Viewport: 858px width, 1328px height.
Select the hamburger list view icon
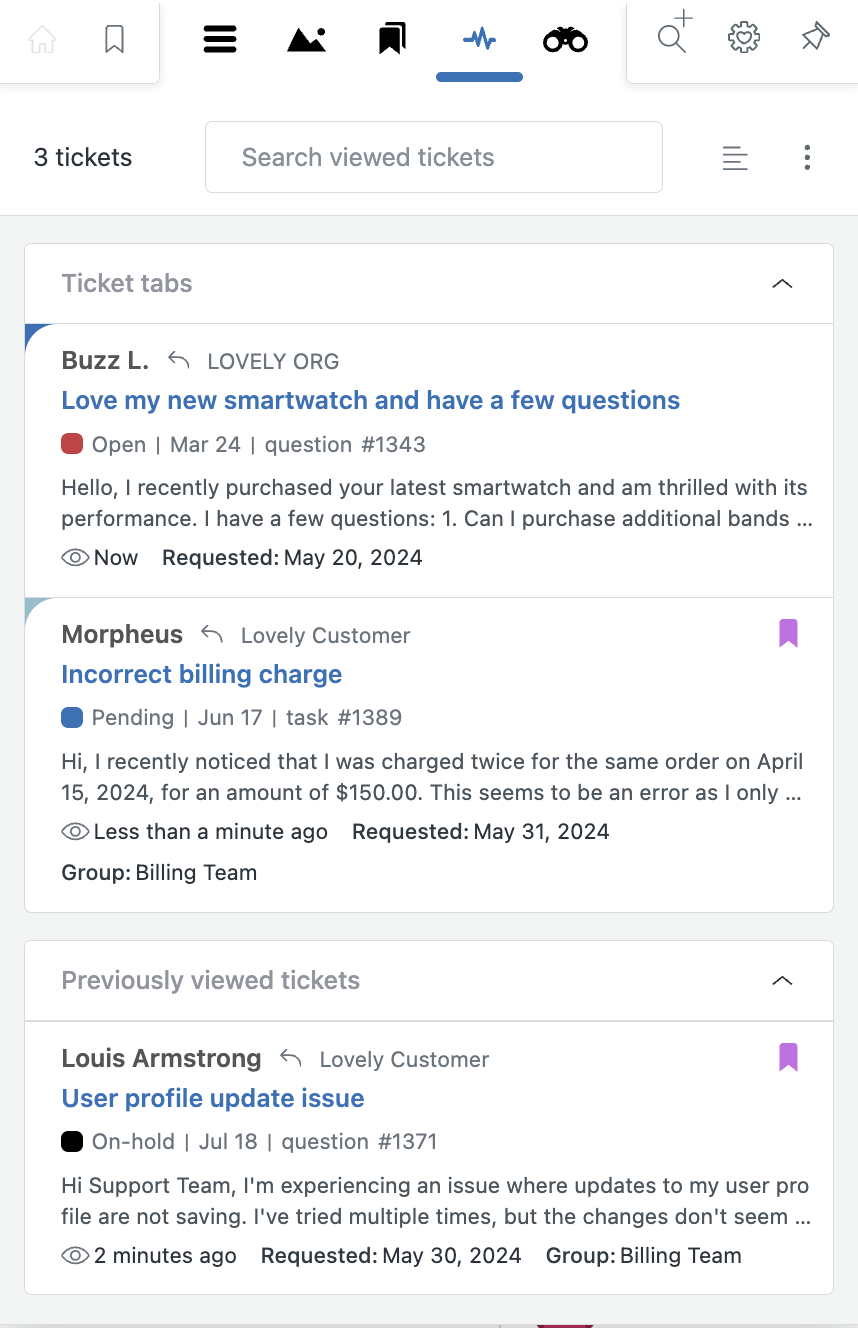(219, 39)
